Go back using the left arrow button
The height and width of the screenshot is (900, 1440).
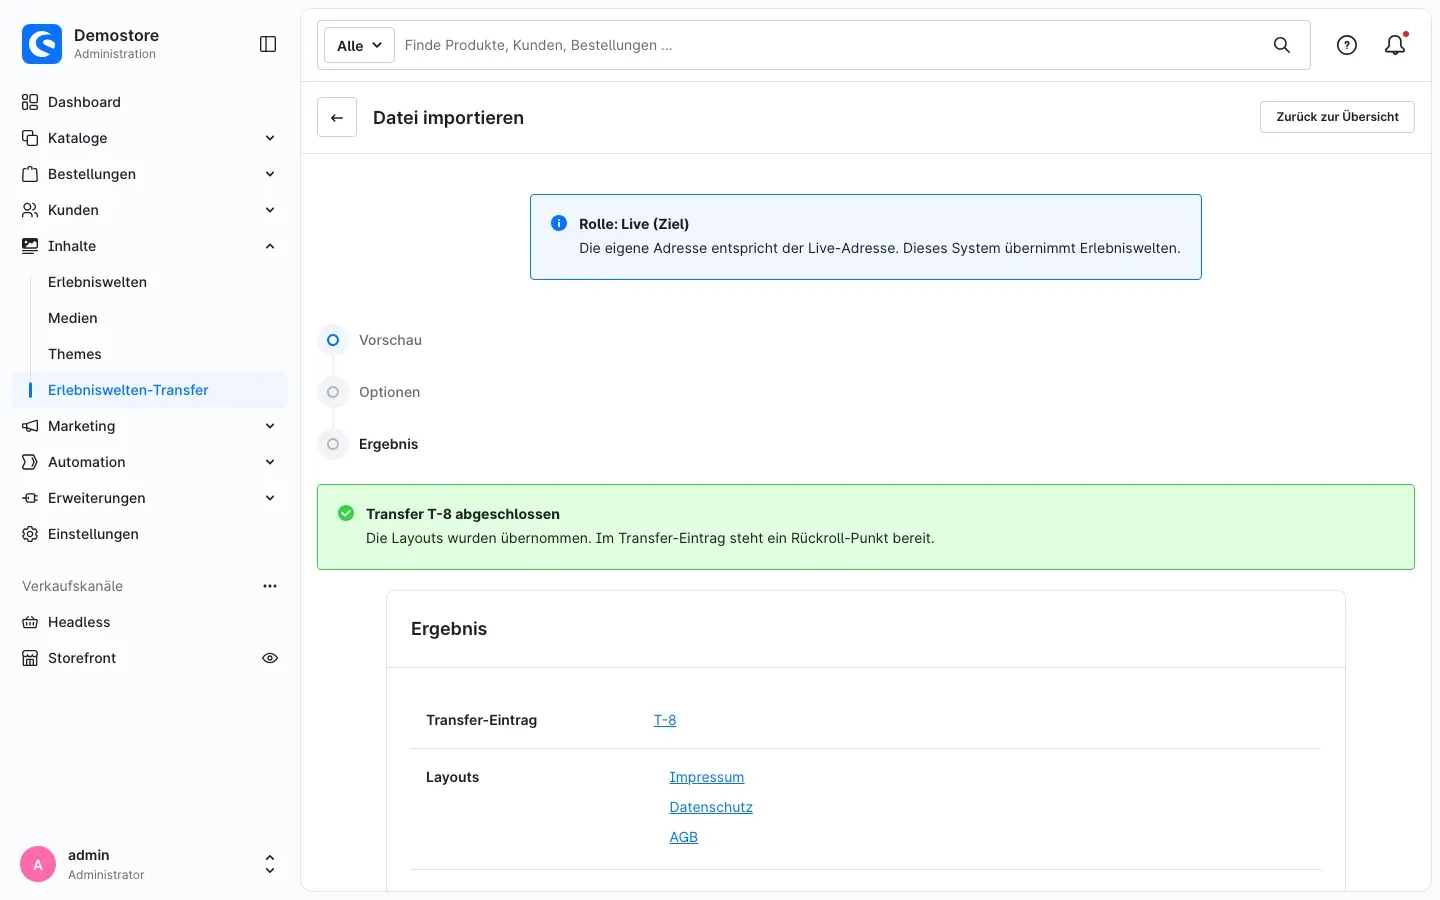coord(337,117)
